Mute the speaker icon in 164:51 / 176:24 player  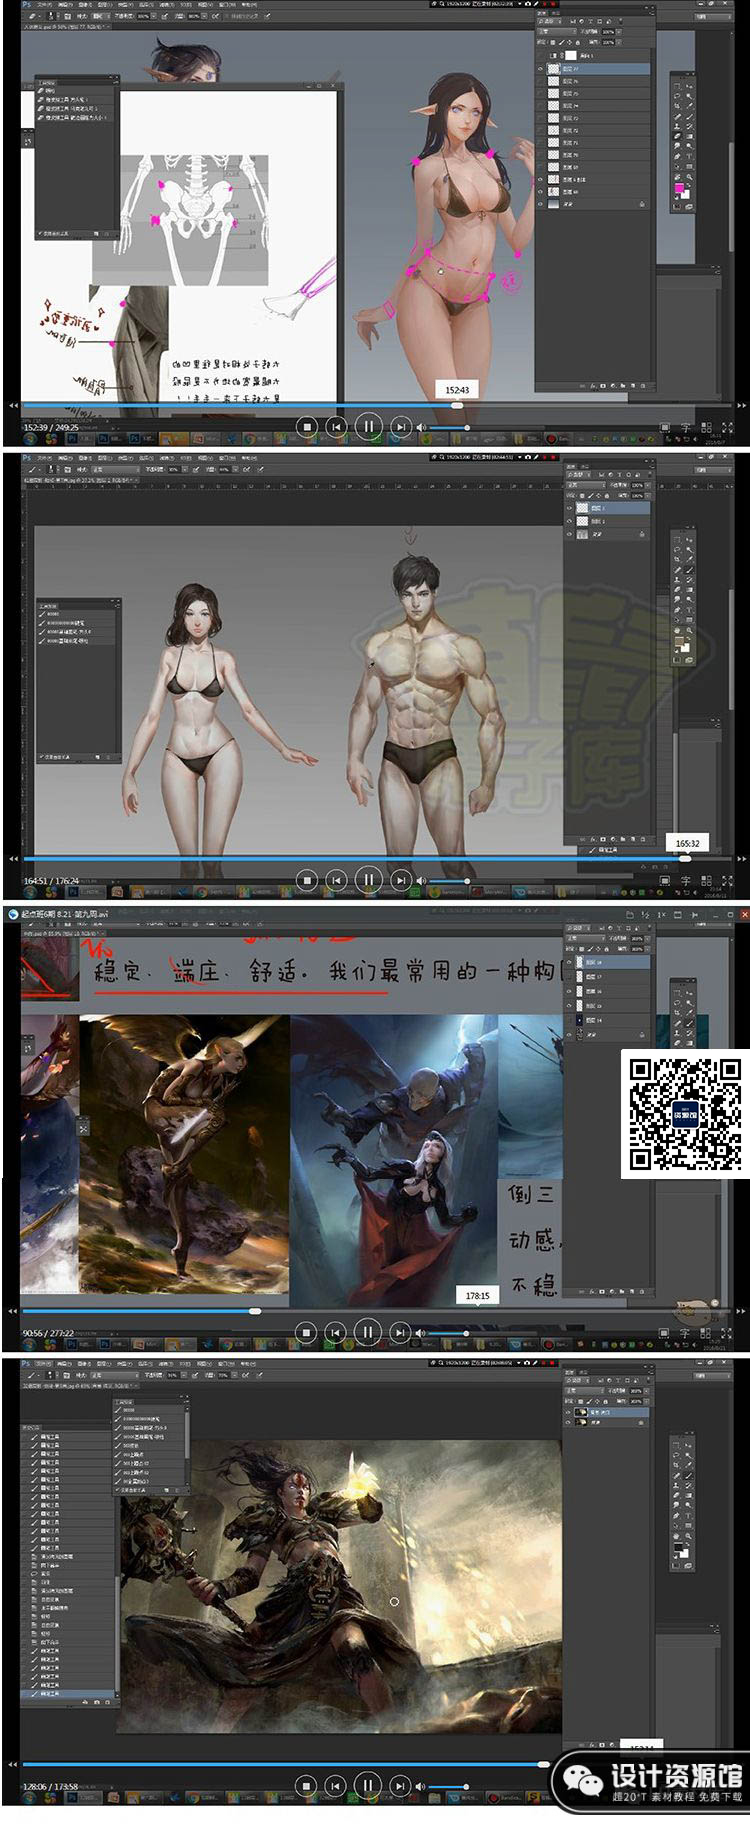point(421,881)
